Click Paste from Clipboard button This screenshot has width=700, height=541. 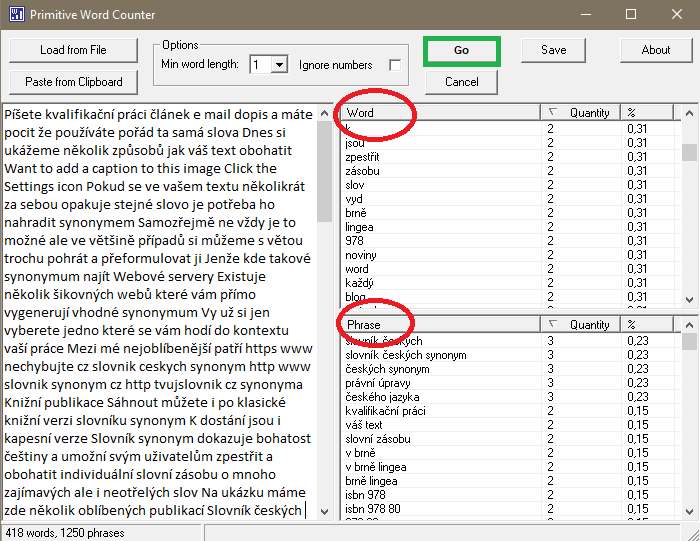click(73, 82)
